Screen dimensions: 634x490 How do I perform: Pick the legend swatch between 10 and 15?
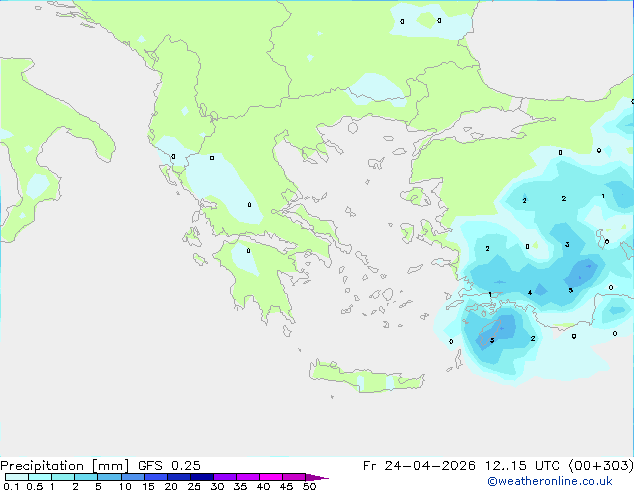132,477
